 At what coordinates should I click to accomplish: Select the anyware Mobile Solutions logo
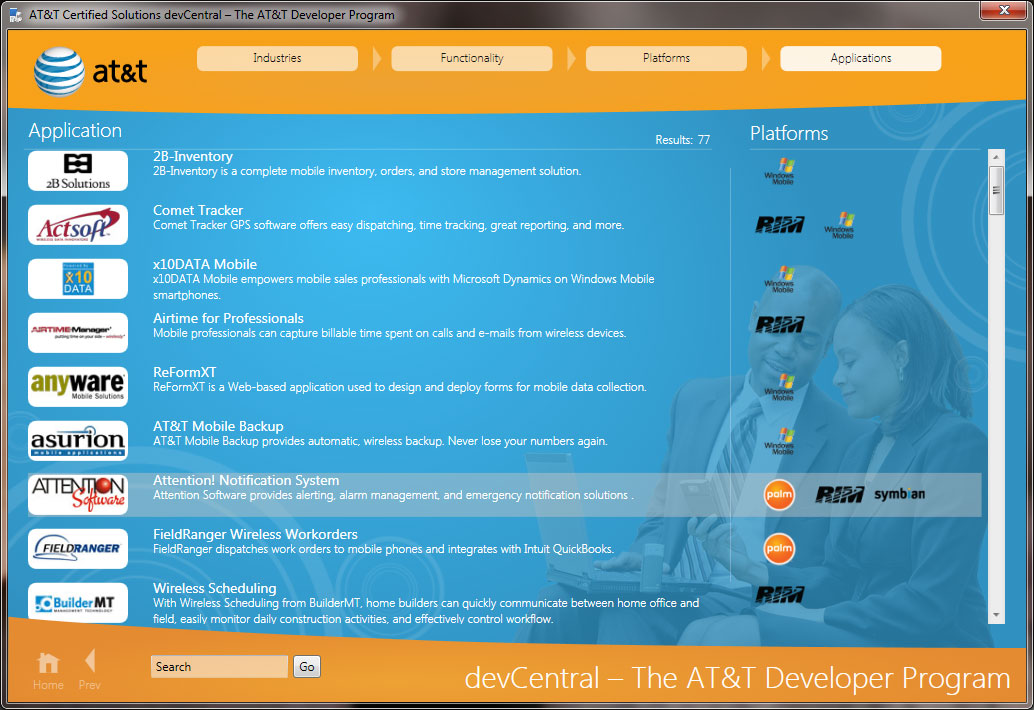click(78, 387)
